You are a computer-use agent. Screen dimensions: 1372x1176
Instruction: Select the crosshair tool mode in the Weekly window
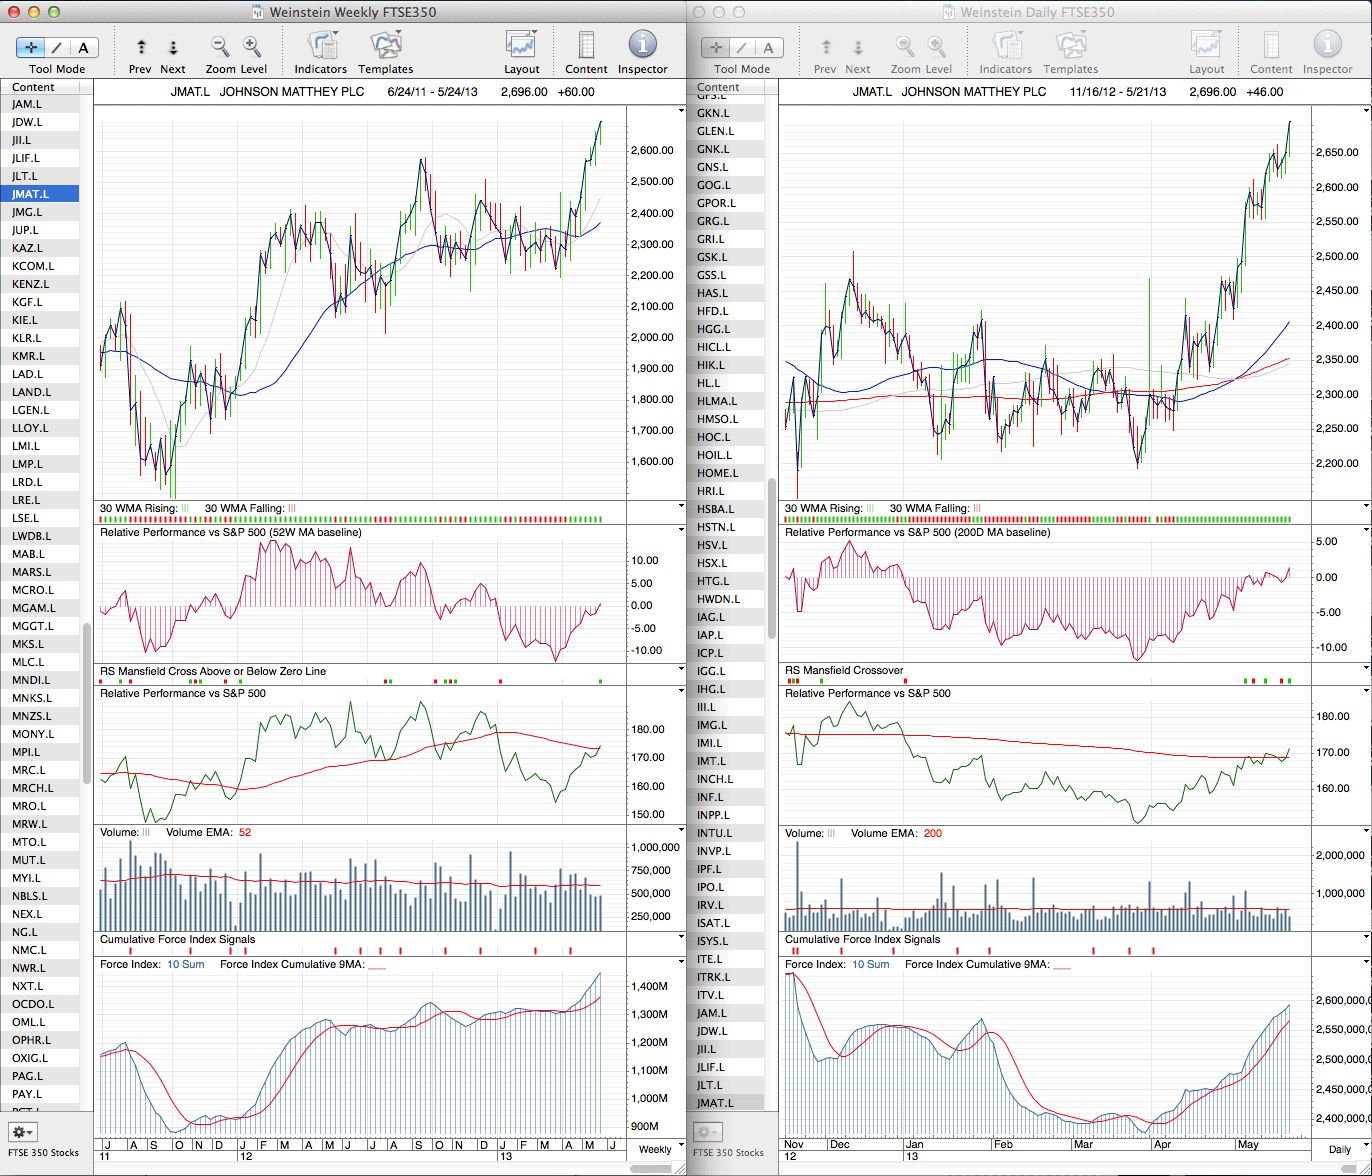tap(30, 47)
